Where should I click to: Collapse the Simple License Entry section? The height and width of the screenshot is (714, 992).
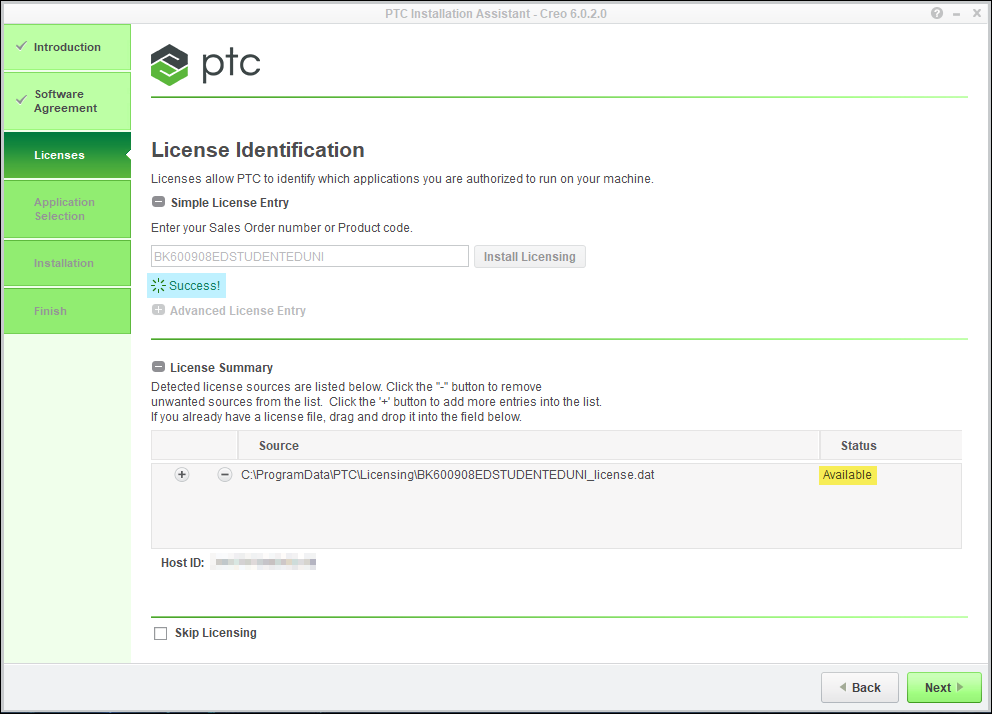[x=158, y=202]
